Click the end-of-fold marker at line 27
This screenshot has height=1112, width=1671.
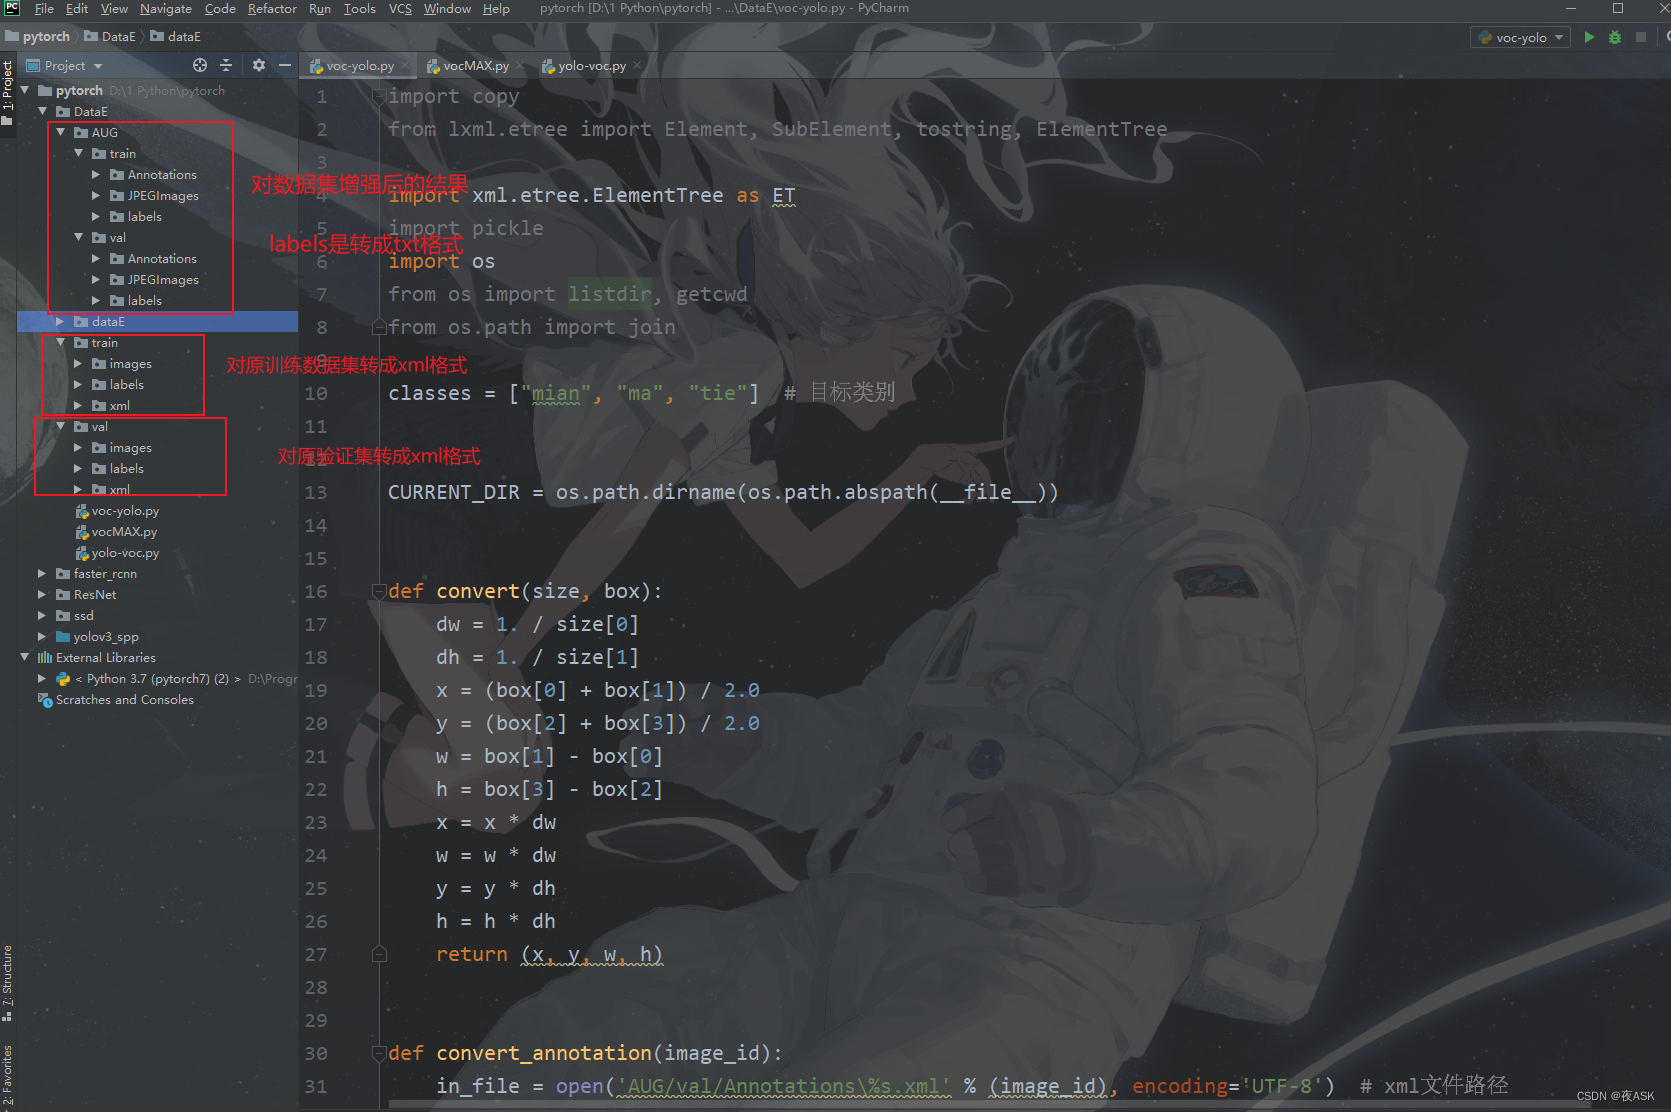pyautogui.click(x=379, y=954)
